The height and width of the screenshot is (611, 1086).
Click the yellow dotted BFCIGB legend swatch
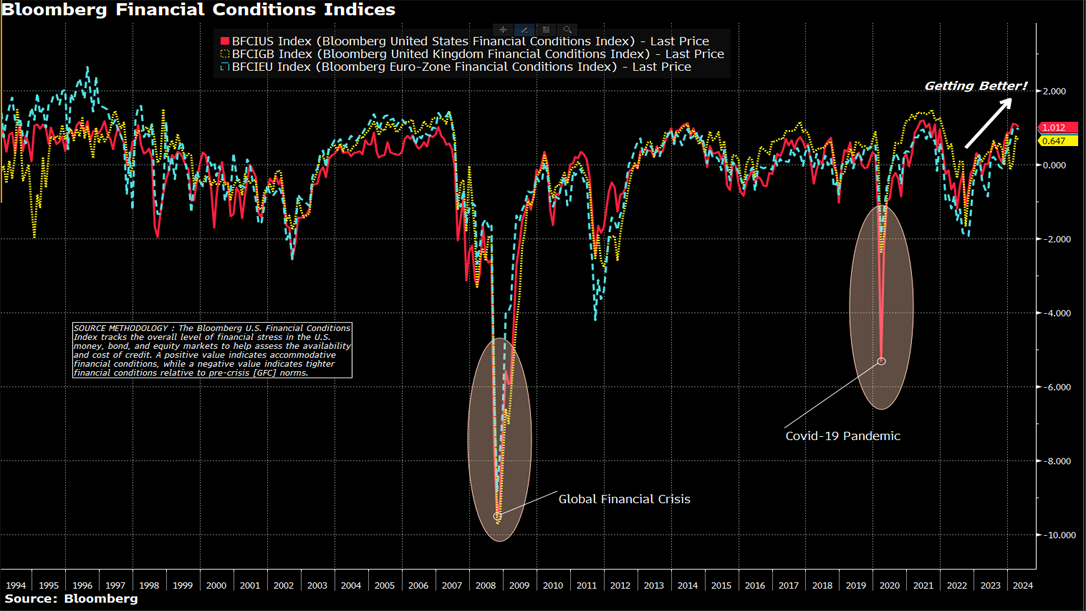tap(224, 54)
